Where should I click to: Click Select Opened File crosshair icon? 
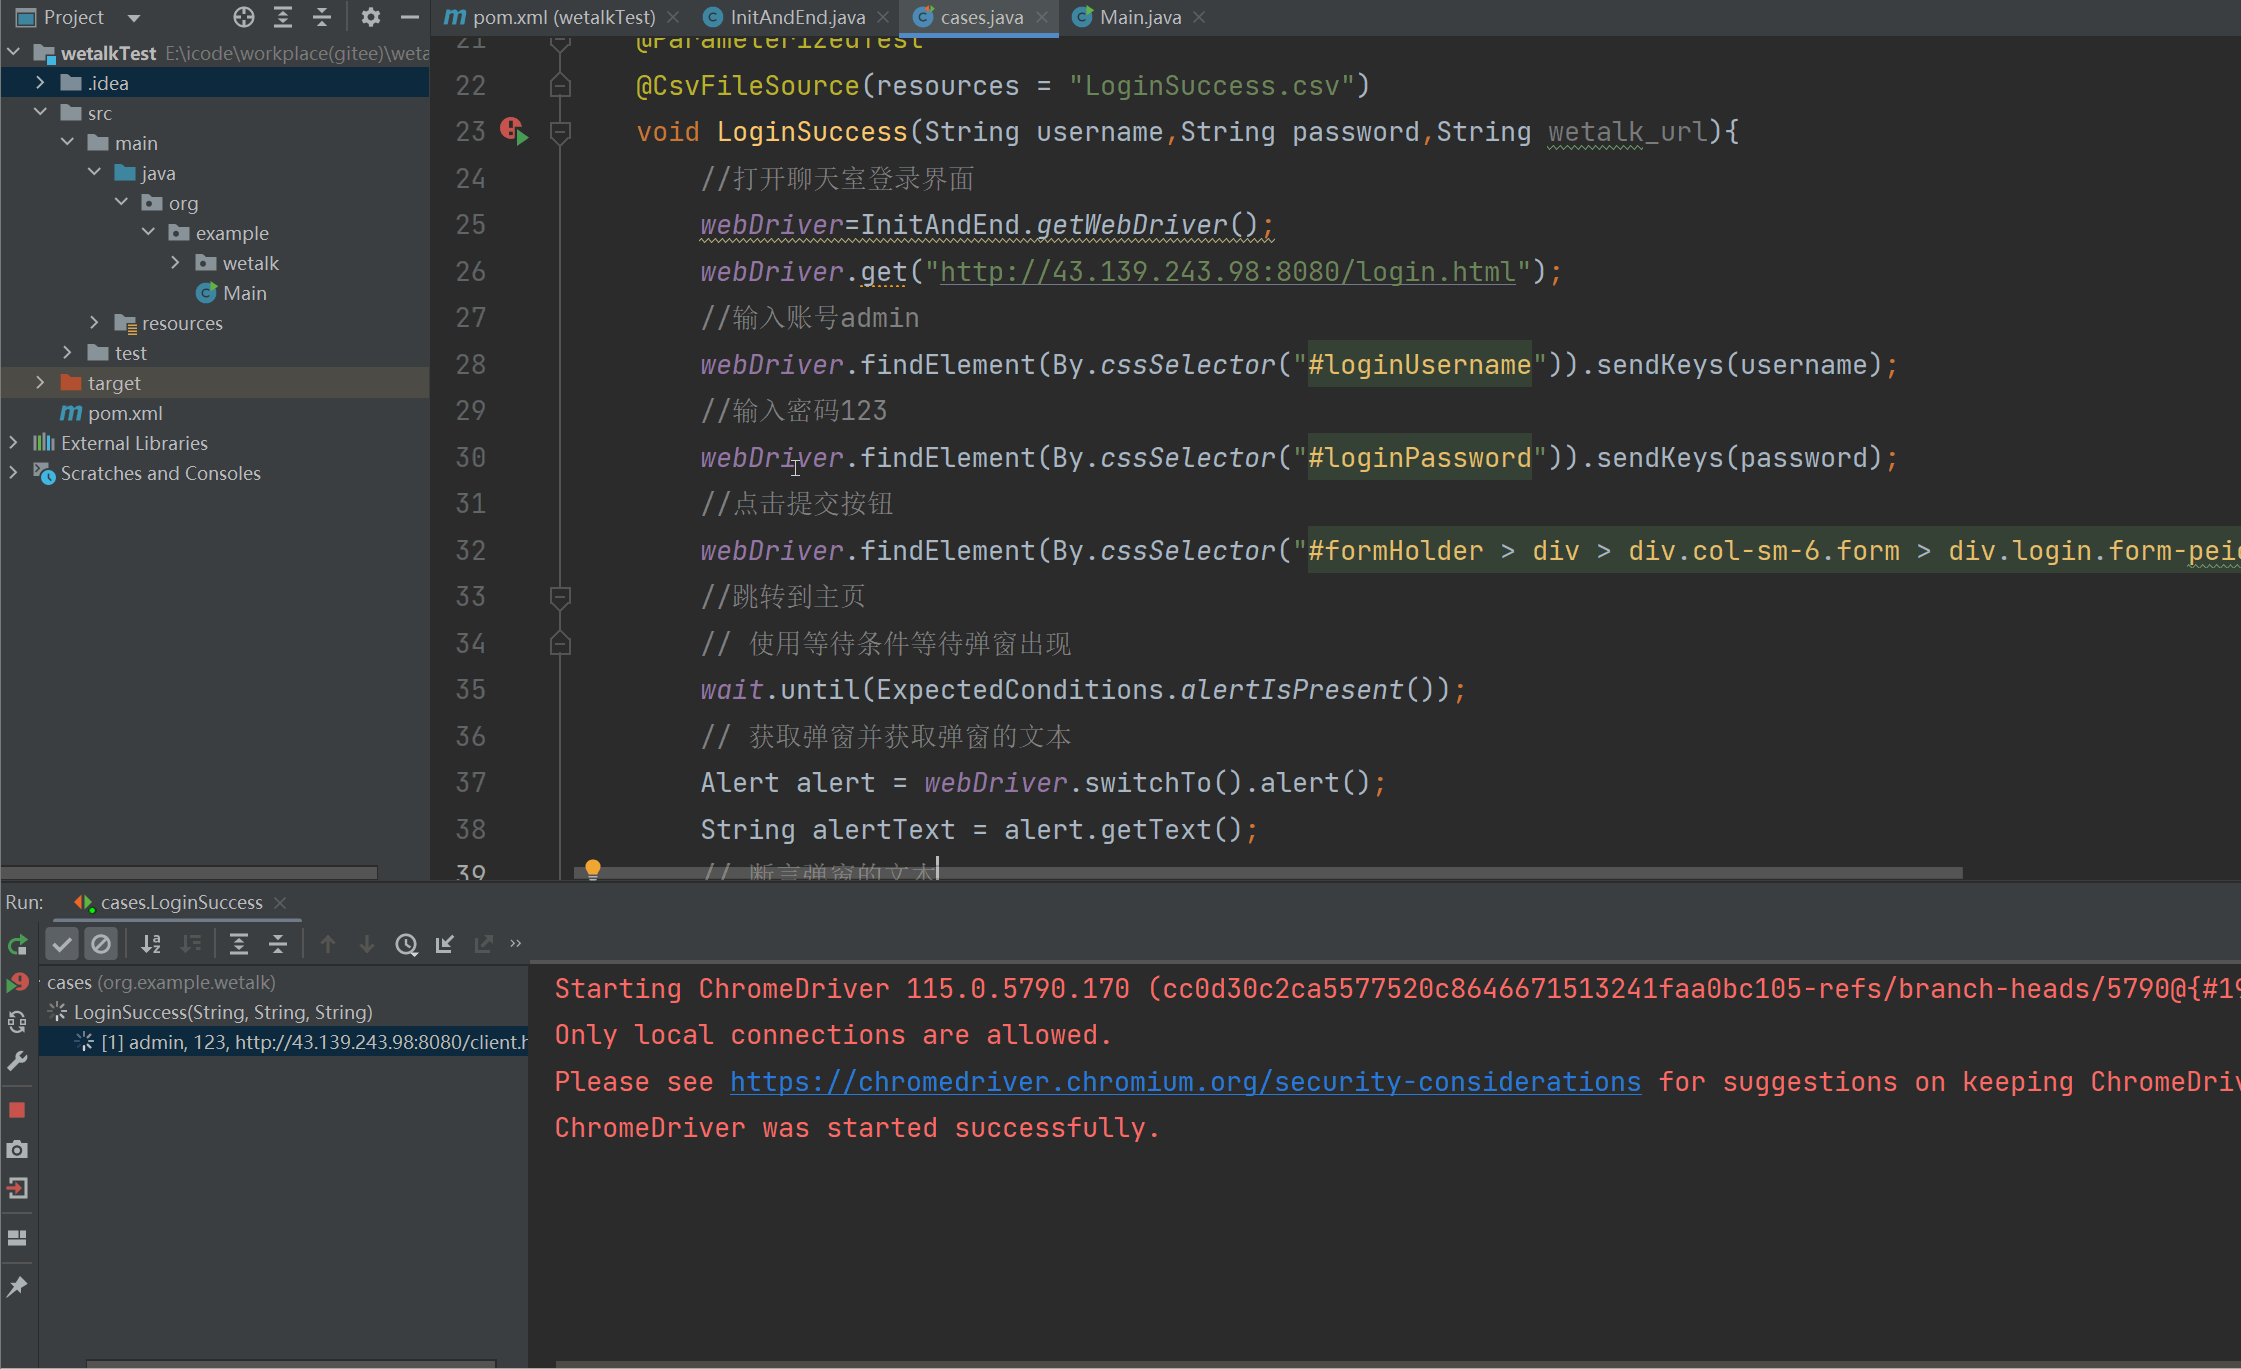tap(244, 17)
